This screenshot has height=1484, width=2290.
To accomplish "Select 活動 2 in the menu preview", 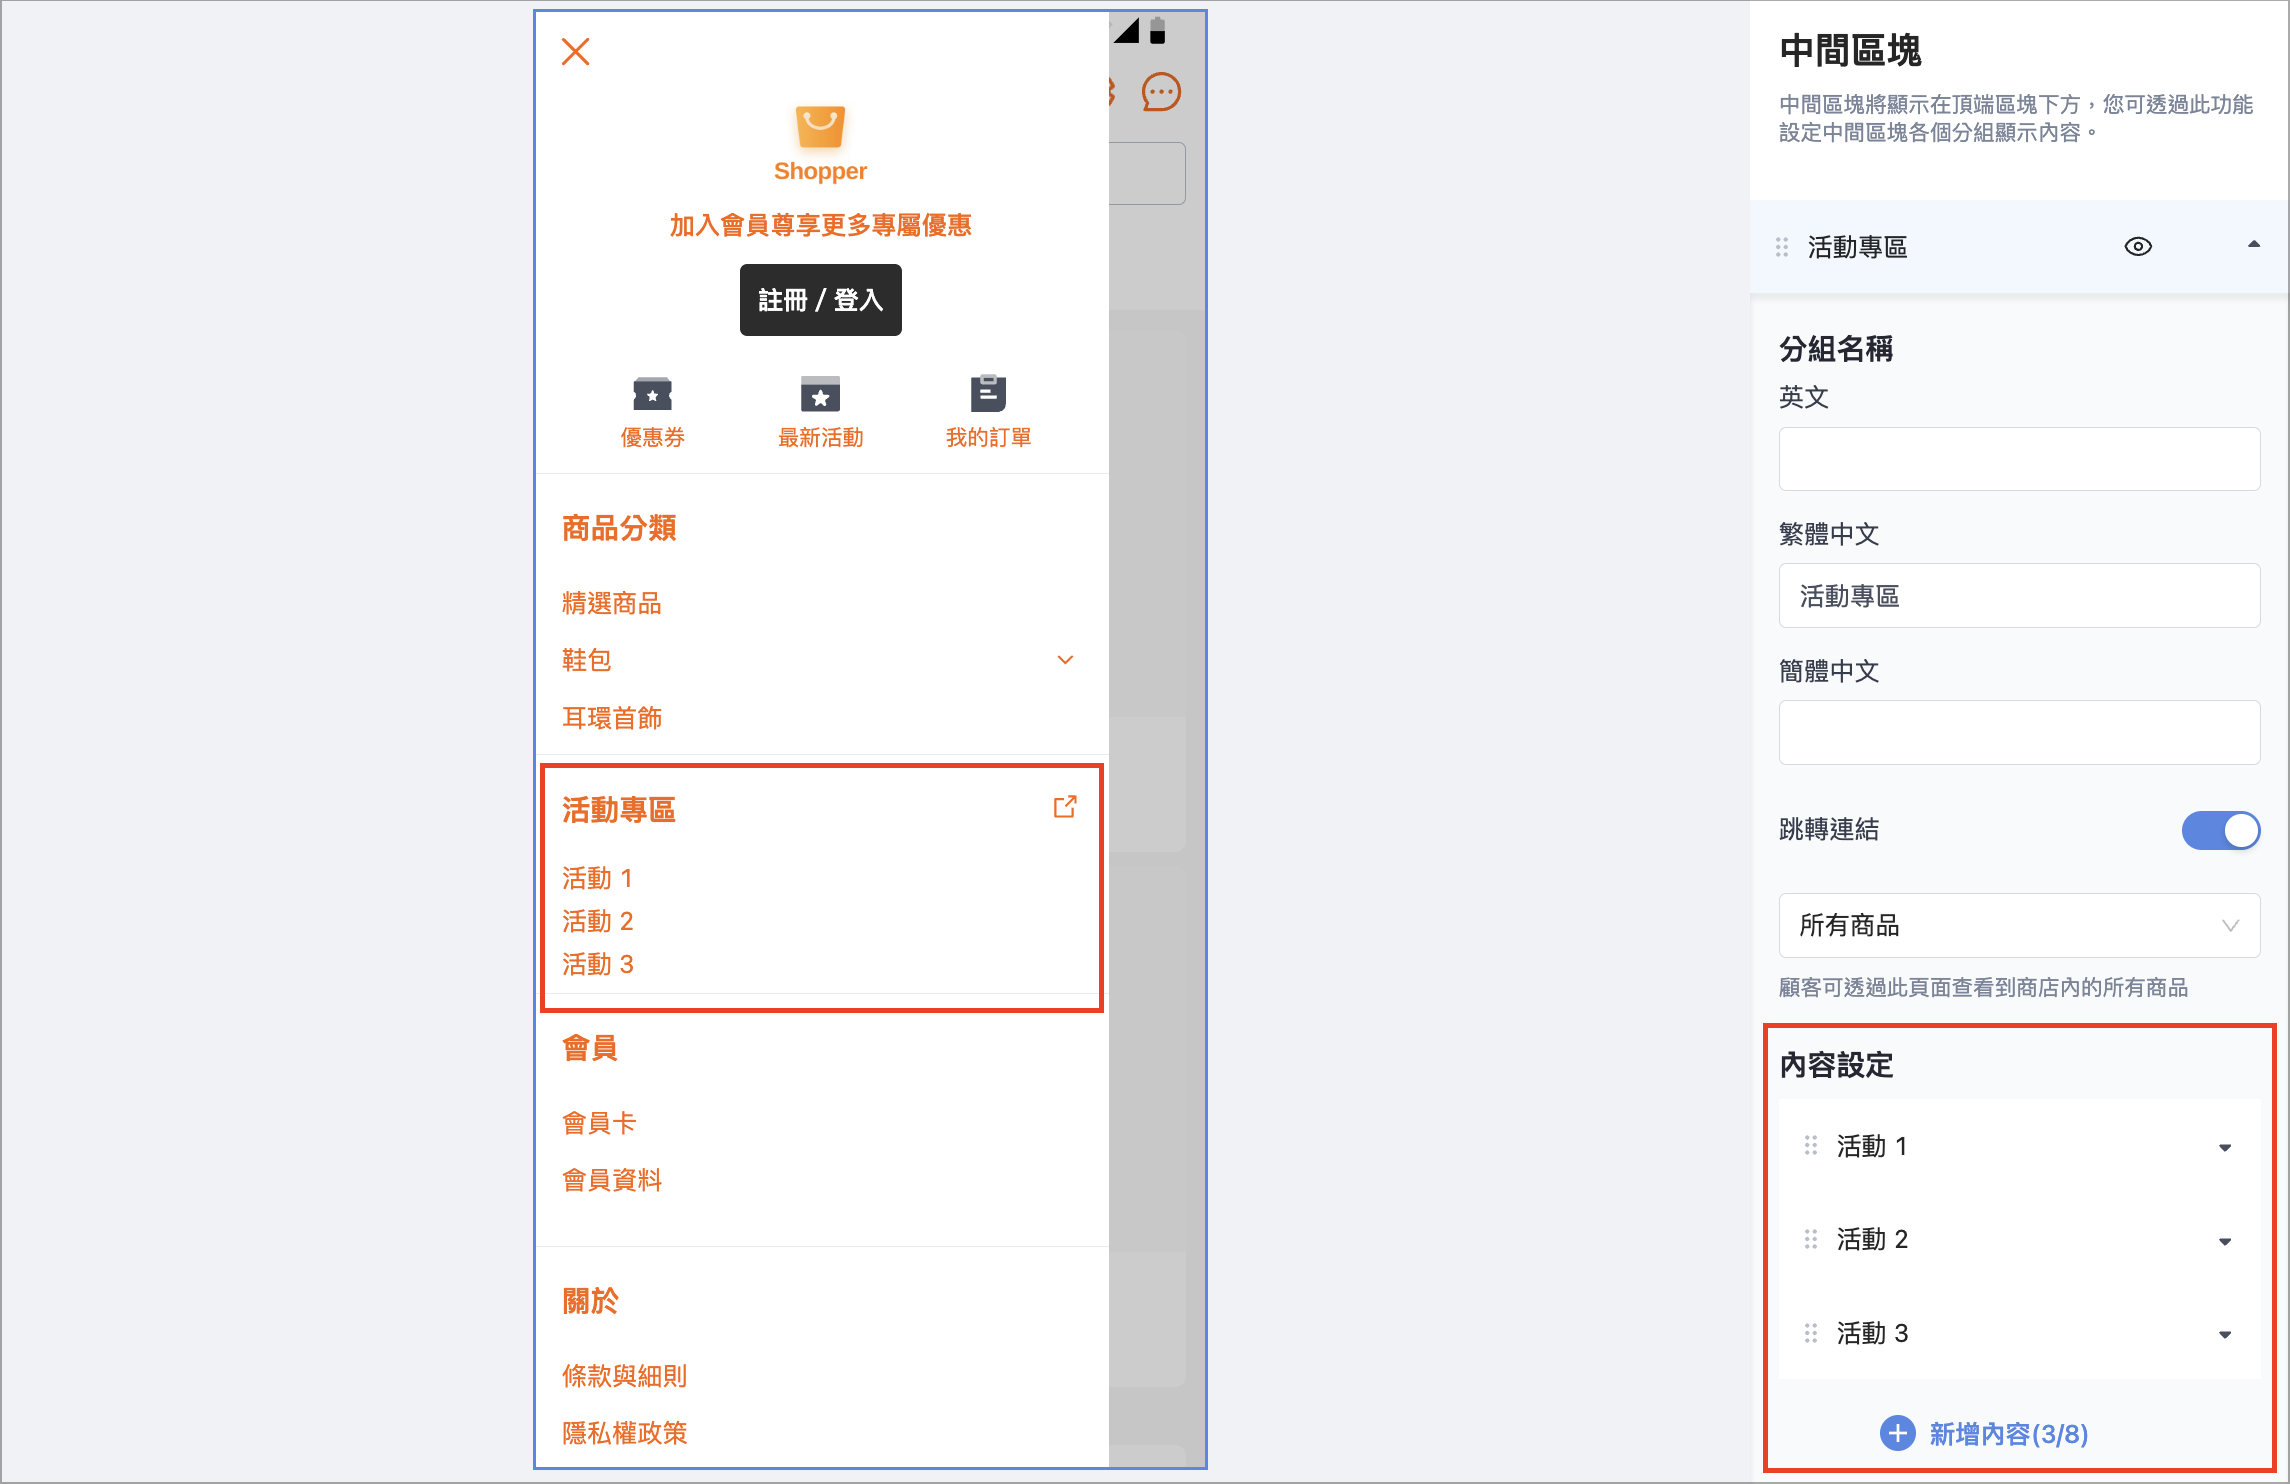I will point(598,921).
